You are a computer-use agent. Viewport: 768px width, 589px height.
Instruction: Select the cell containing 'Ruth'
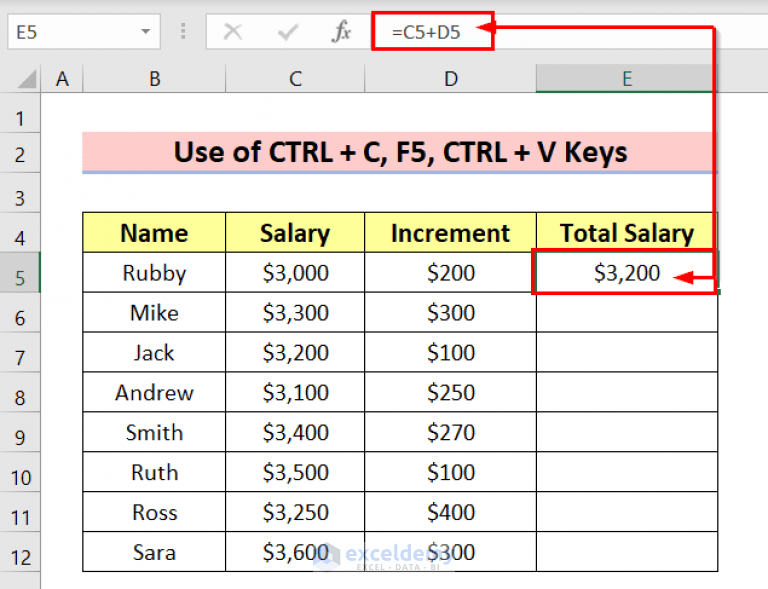pyautogui.click(x=154, y=472)
